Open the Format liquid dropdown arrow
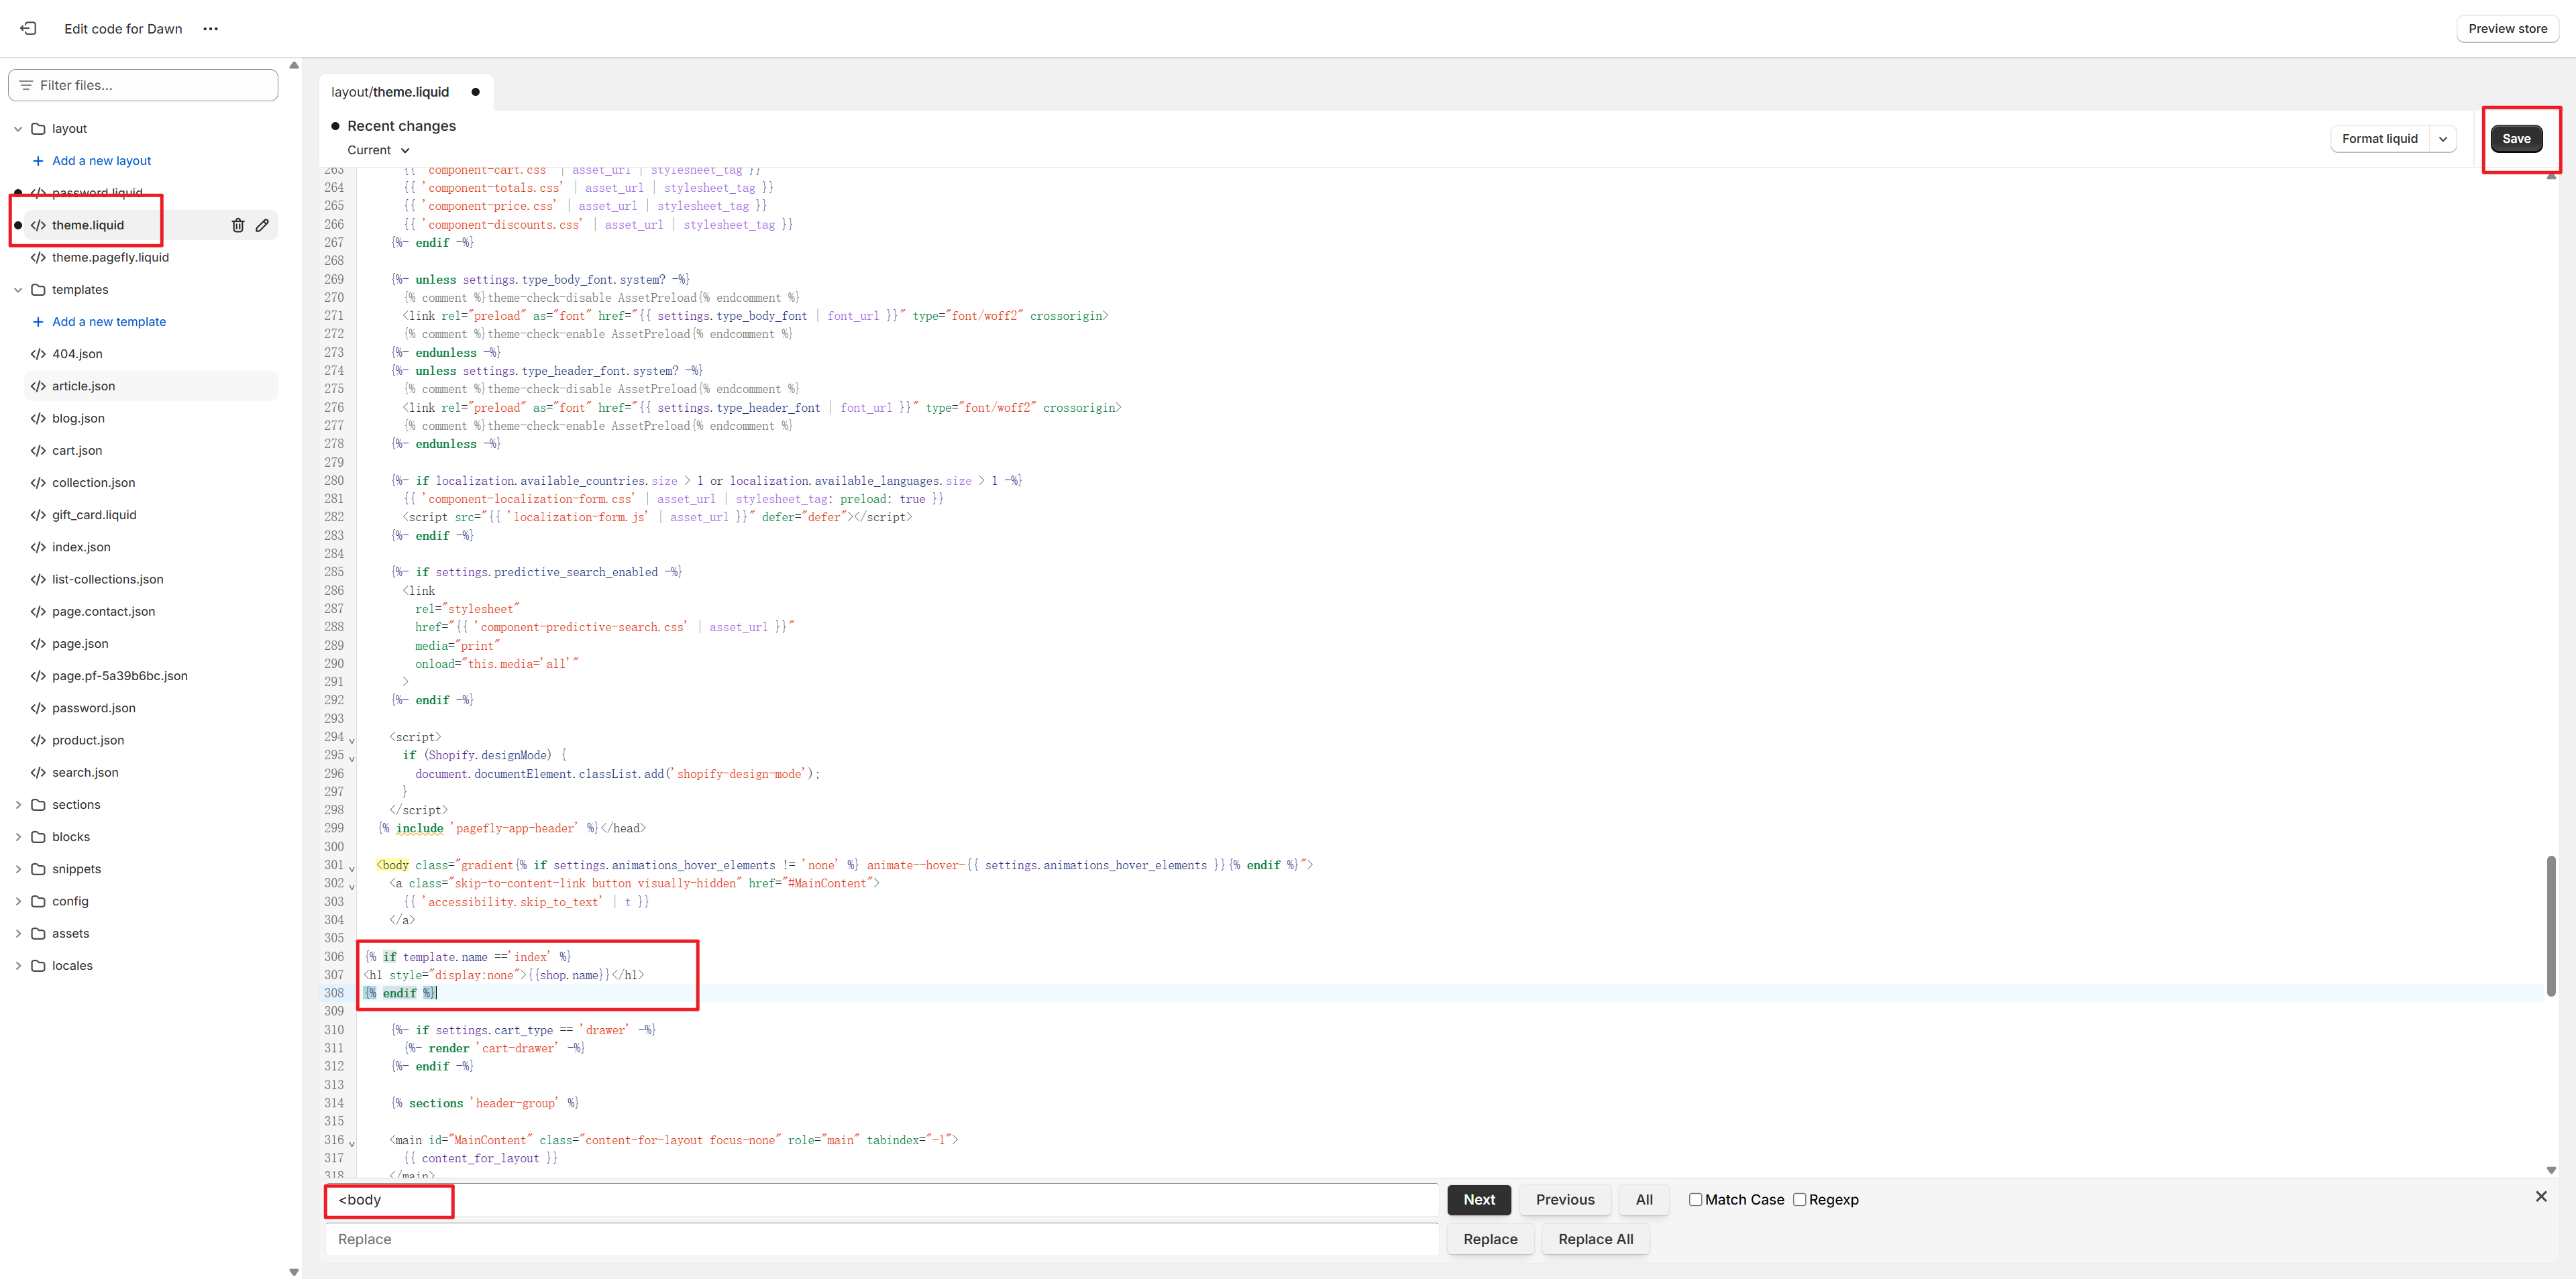The width and height of the screenshot is (2576, 1279). [2443, 139]
